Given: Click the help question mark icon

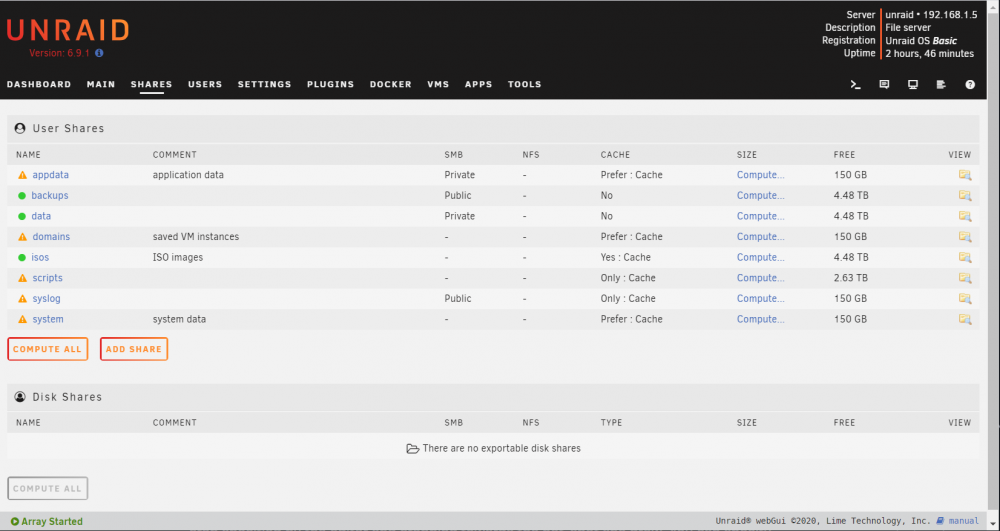Looking at the screenshot, I should (970, 84).
